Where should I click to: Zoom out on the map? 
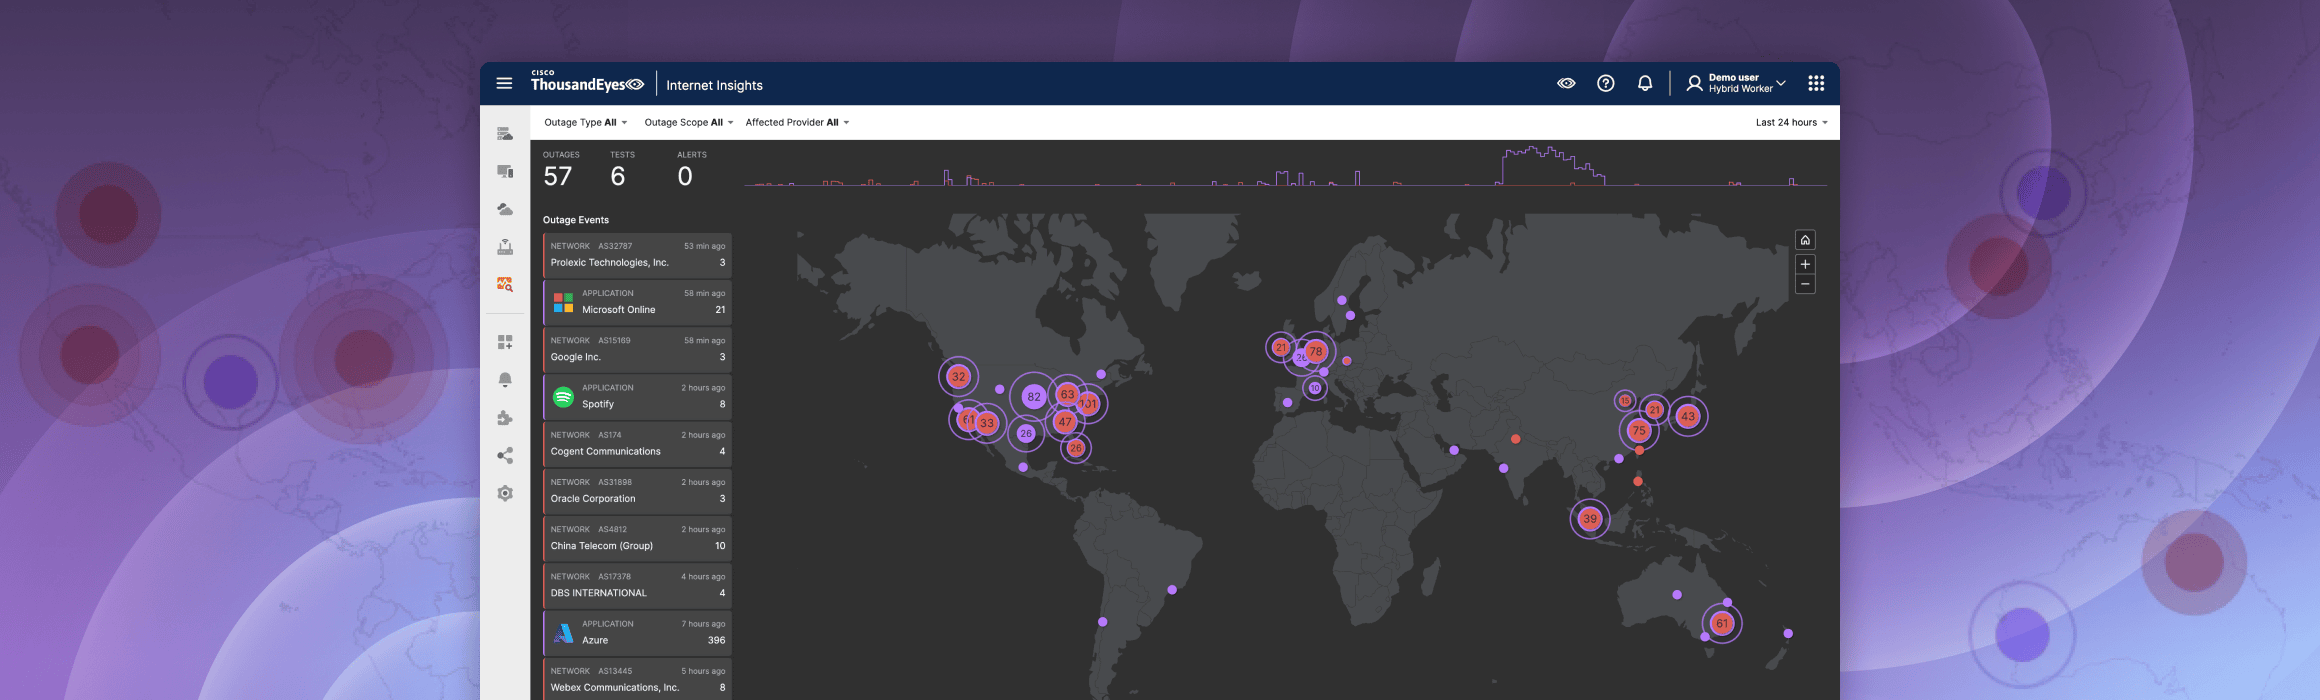[1805, 285]
